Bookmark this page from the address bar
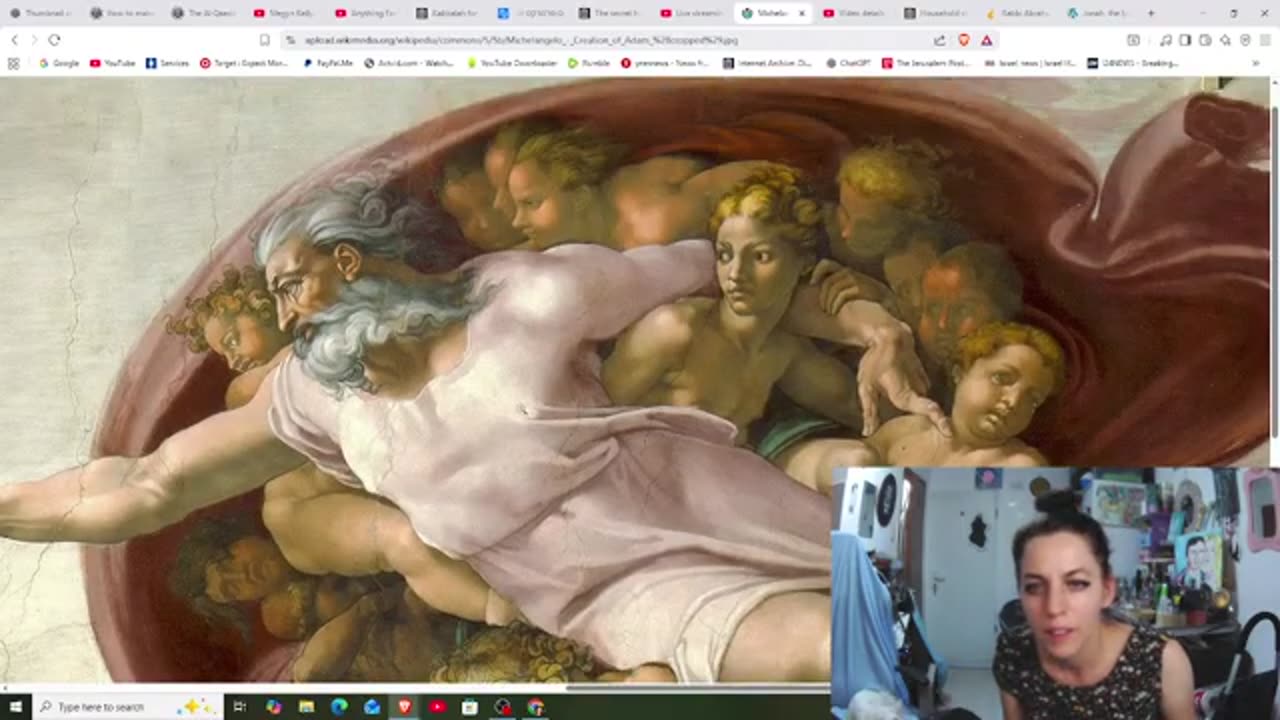Screen dimensions: 1280x720 pos(264,40)
